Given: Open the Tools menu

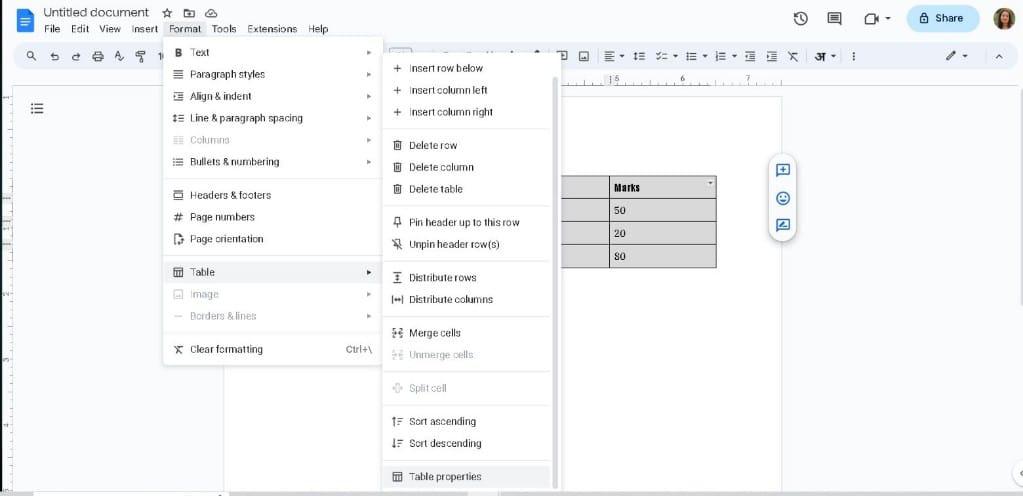Looking at the screenshot, I should pyautogui.click(x=224, y=29).
